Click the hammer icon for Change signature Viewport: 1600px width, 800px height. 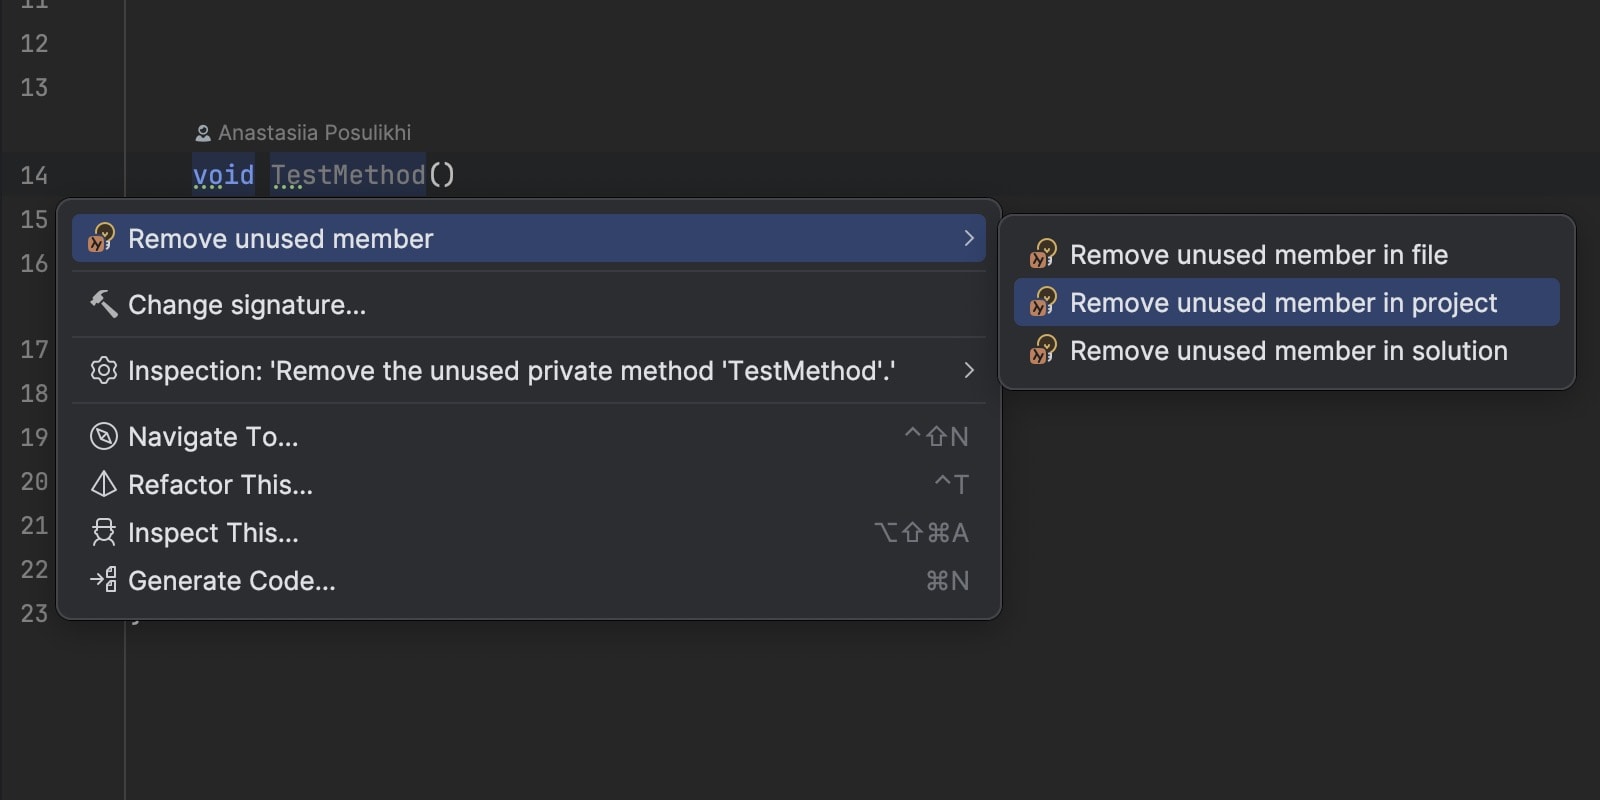click(x=103, y=304)
